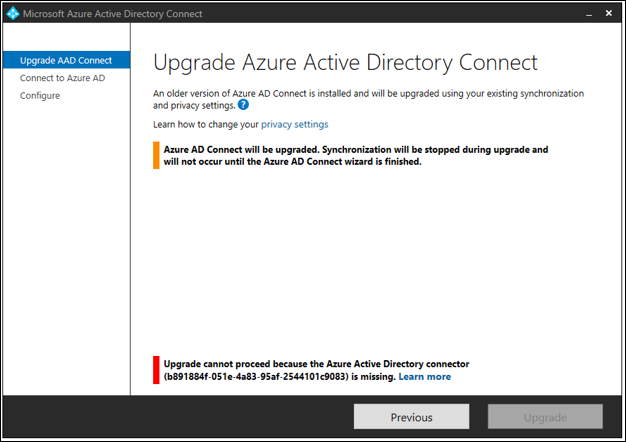Click the red error indicator bar
Viewport: 626px width, 442px height.
(156, 370)
